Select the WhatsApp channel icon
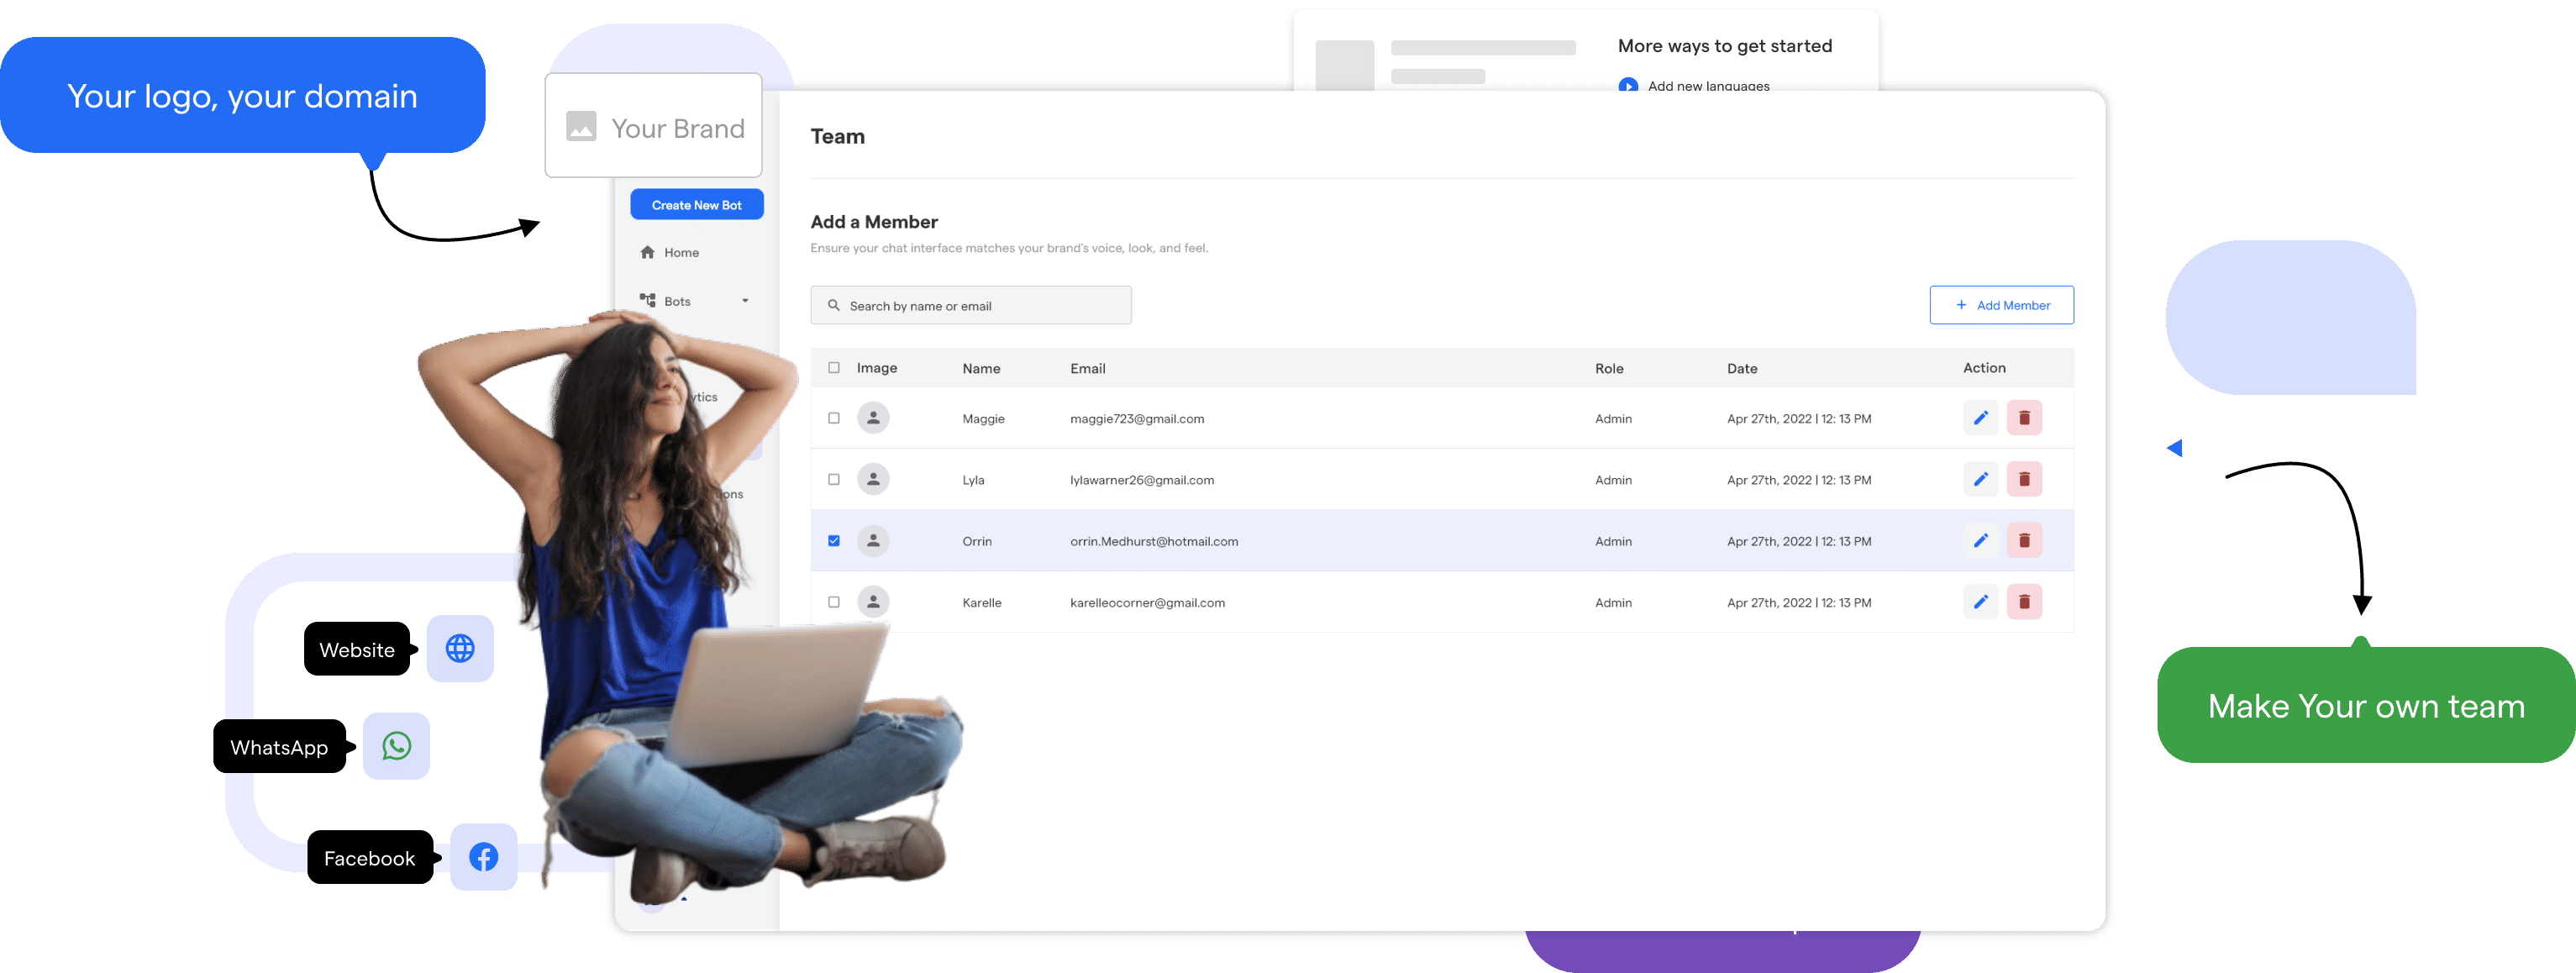2576x973 pixels. 396,745
